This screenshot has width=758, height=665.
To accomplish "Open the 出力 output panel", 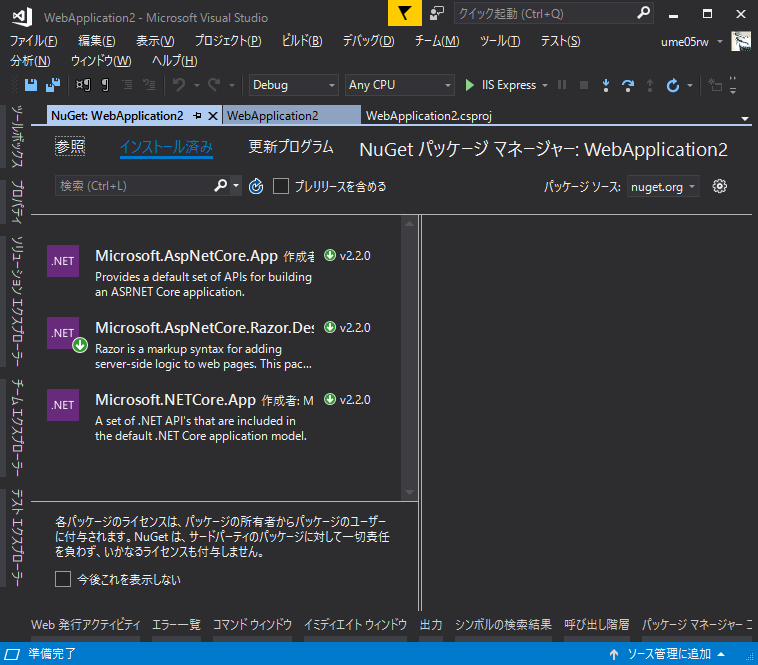I will (x=431, y=625).
